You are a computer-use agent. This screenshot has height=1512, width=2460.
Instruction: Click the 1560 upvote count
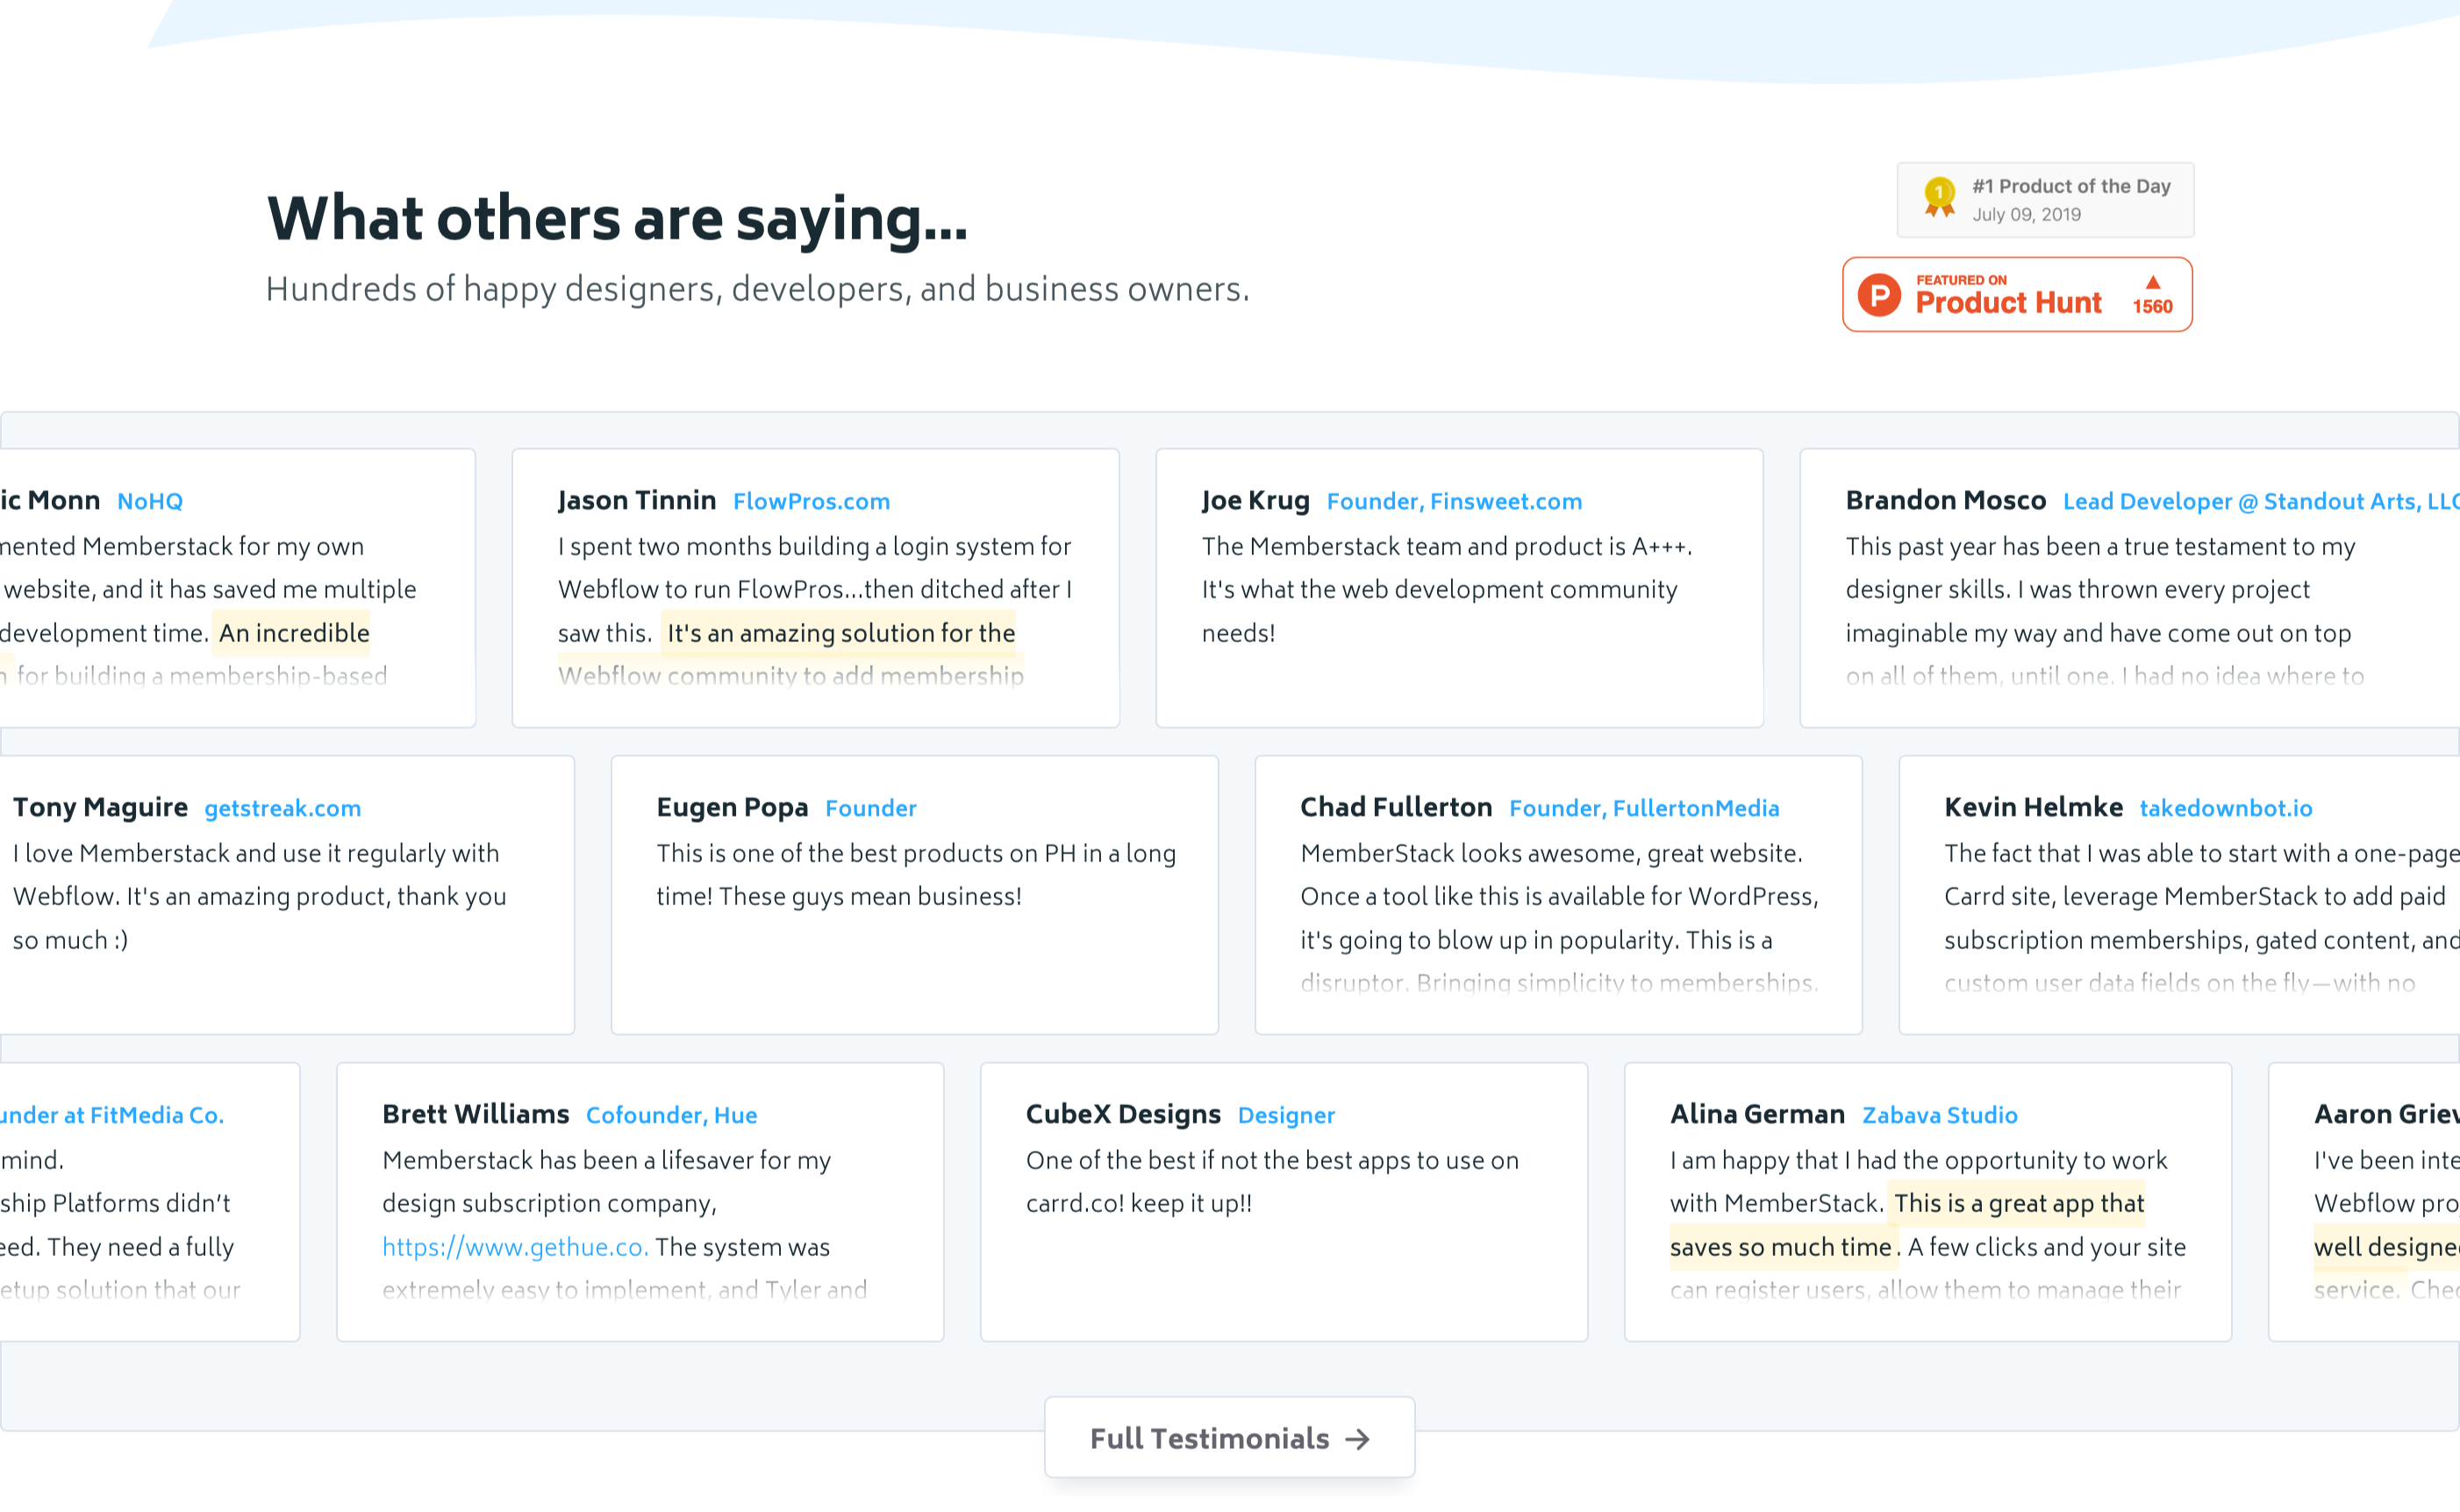(x=2152, y=307)
